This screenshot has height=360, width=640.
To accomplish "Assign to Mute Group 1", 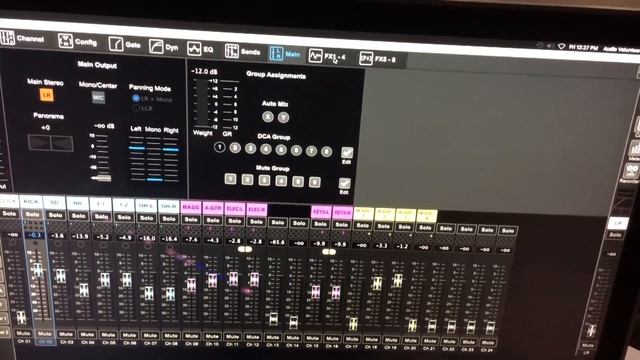I will click(230, 179).
